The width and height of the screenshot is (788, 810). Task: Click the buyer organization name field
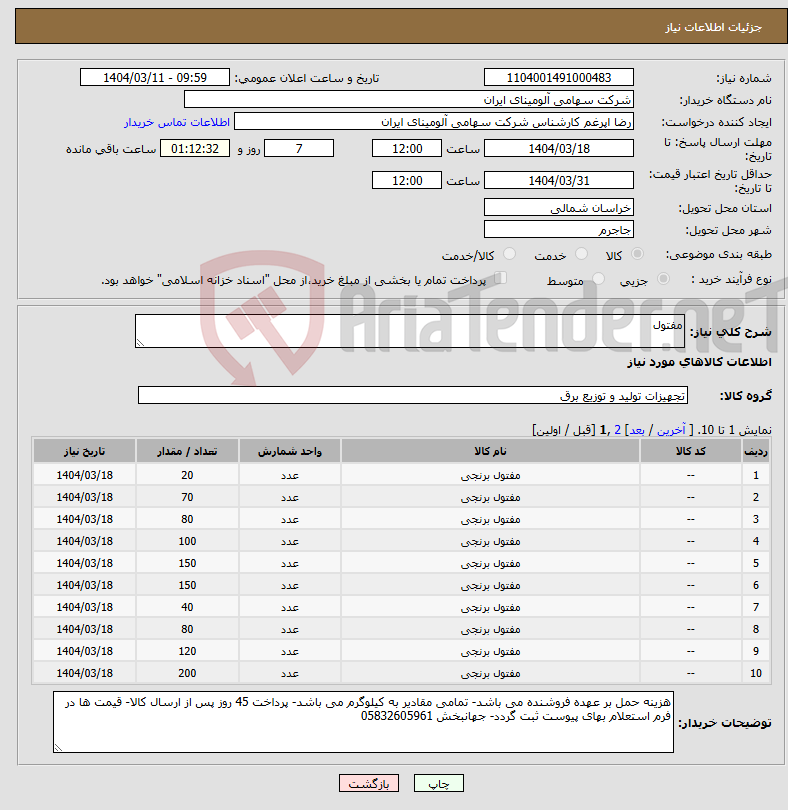[x=408, y=100]
